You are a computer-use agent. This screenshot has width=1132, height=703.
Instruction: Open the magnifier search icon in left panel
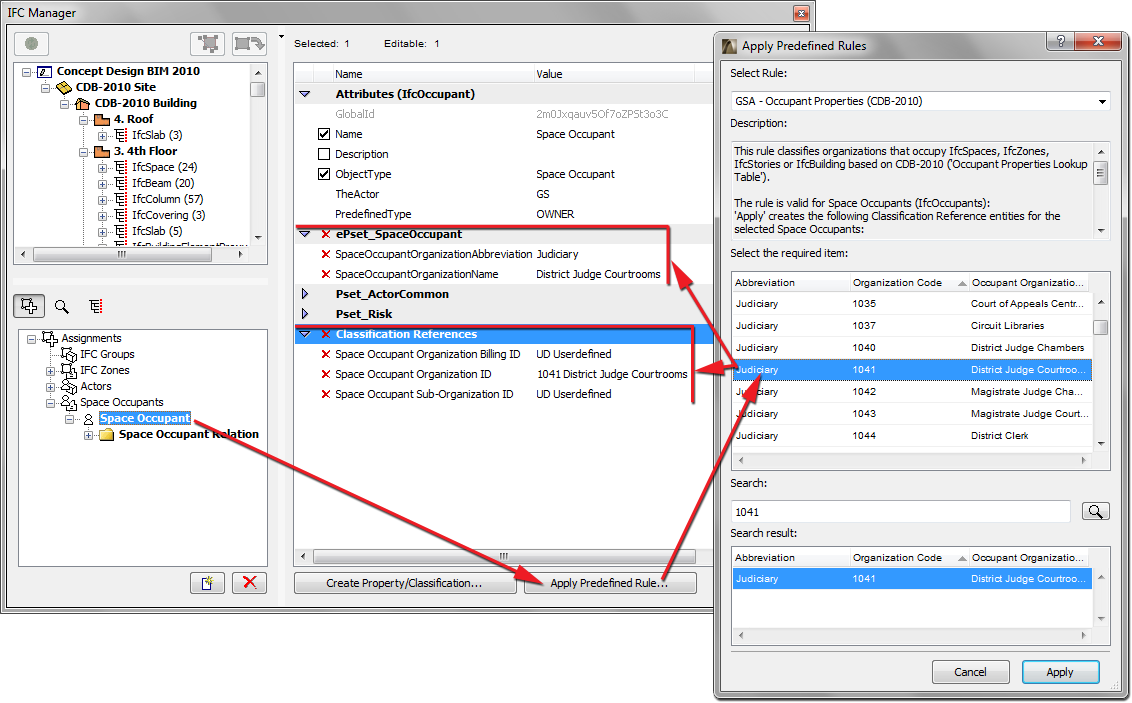click(62, 307)
